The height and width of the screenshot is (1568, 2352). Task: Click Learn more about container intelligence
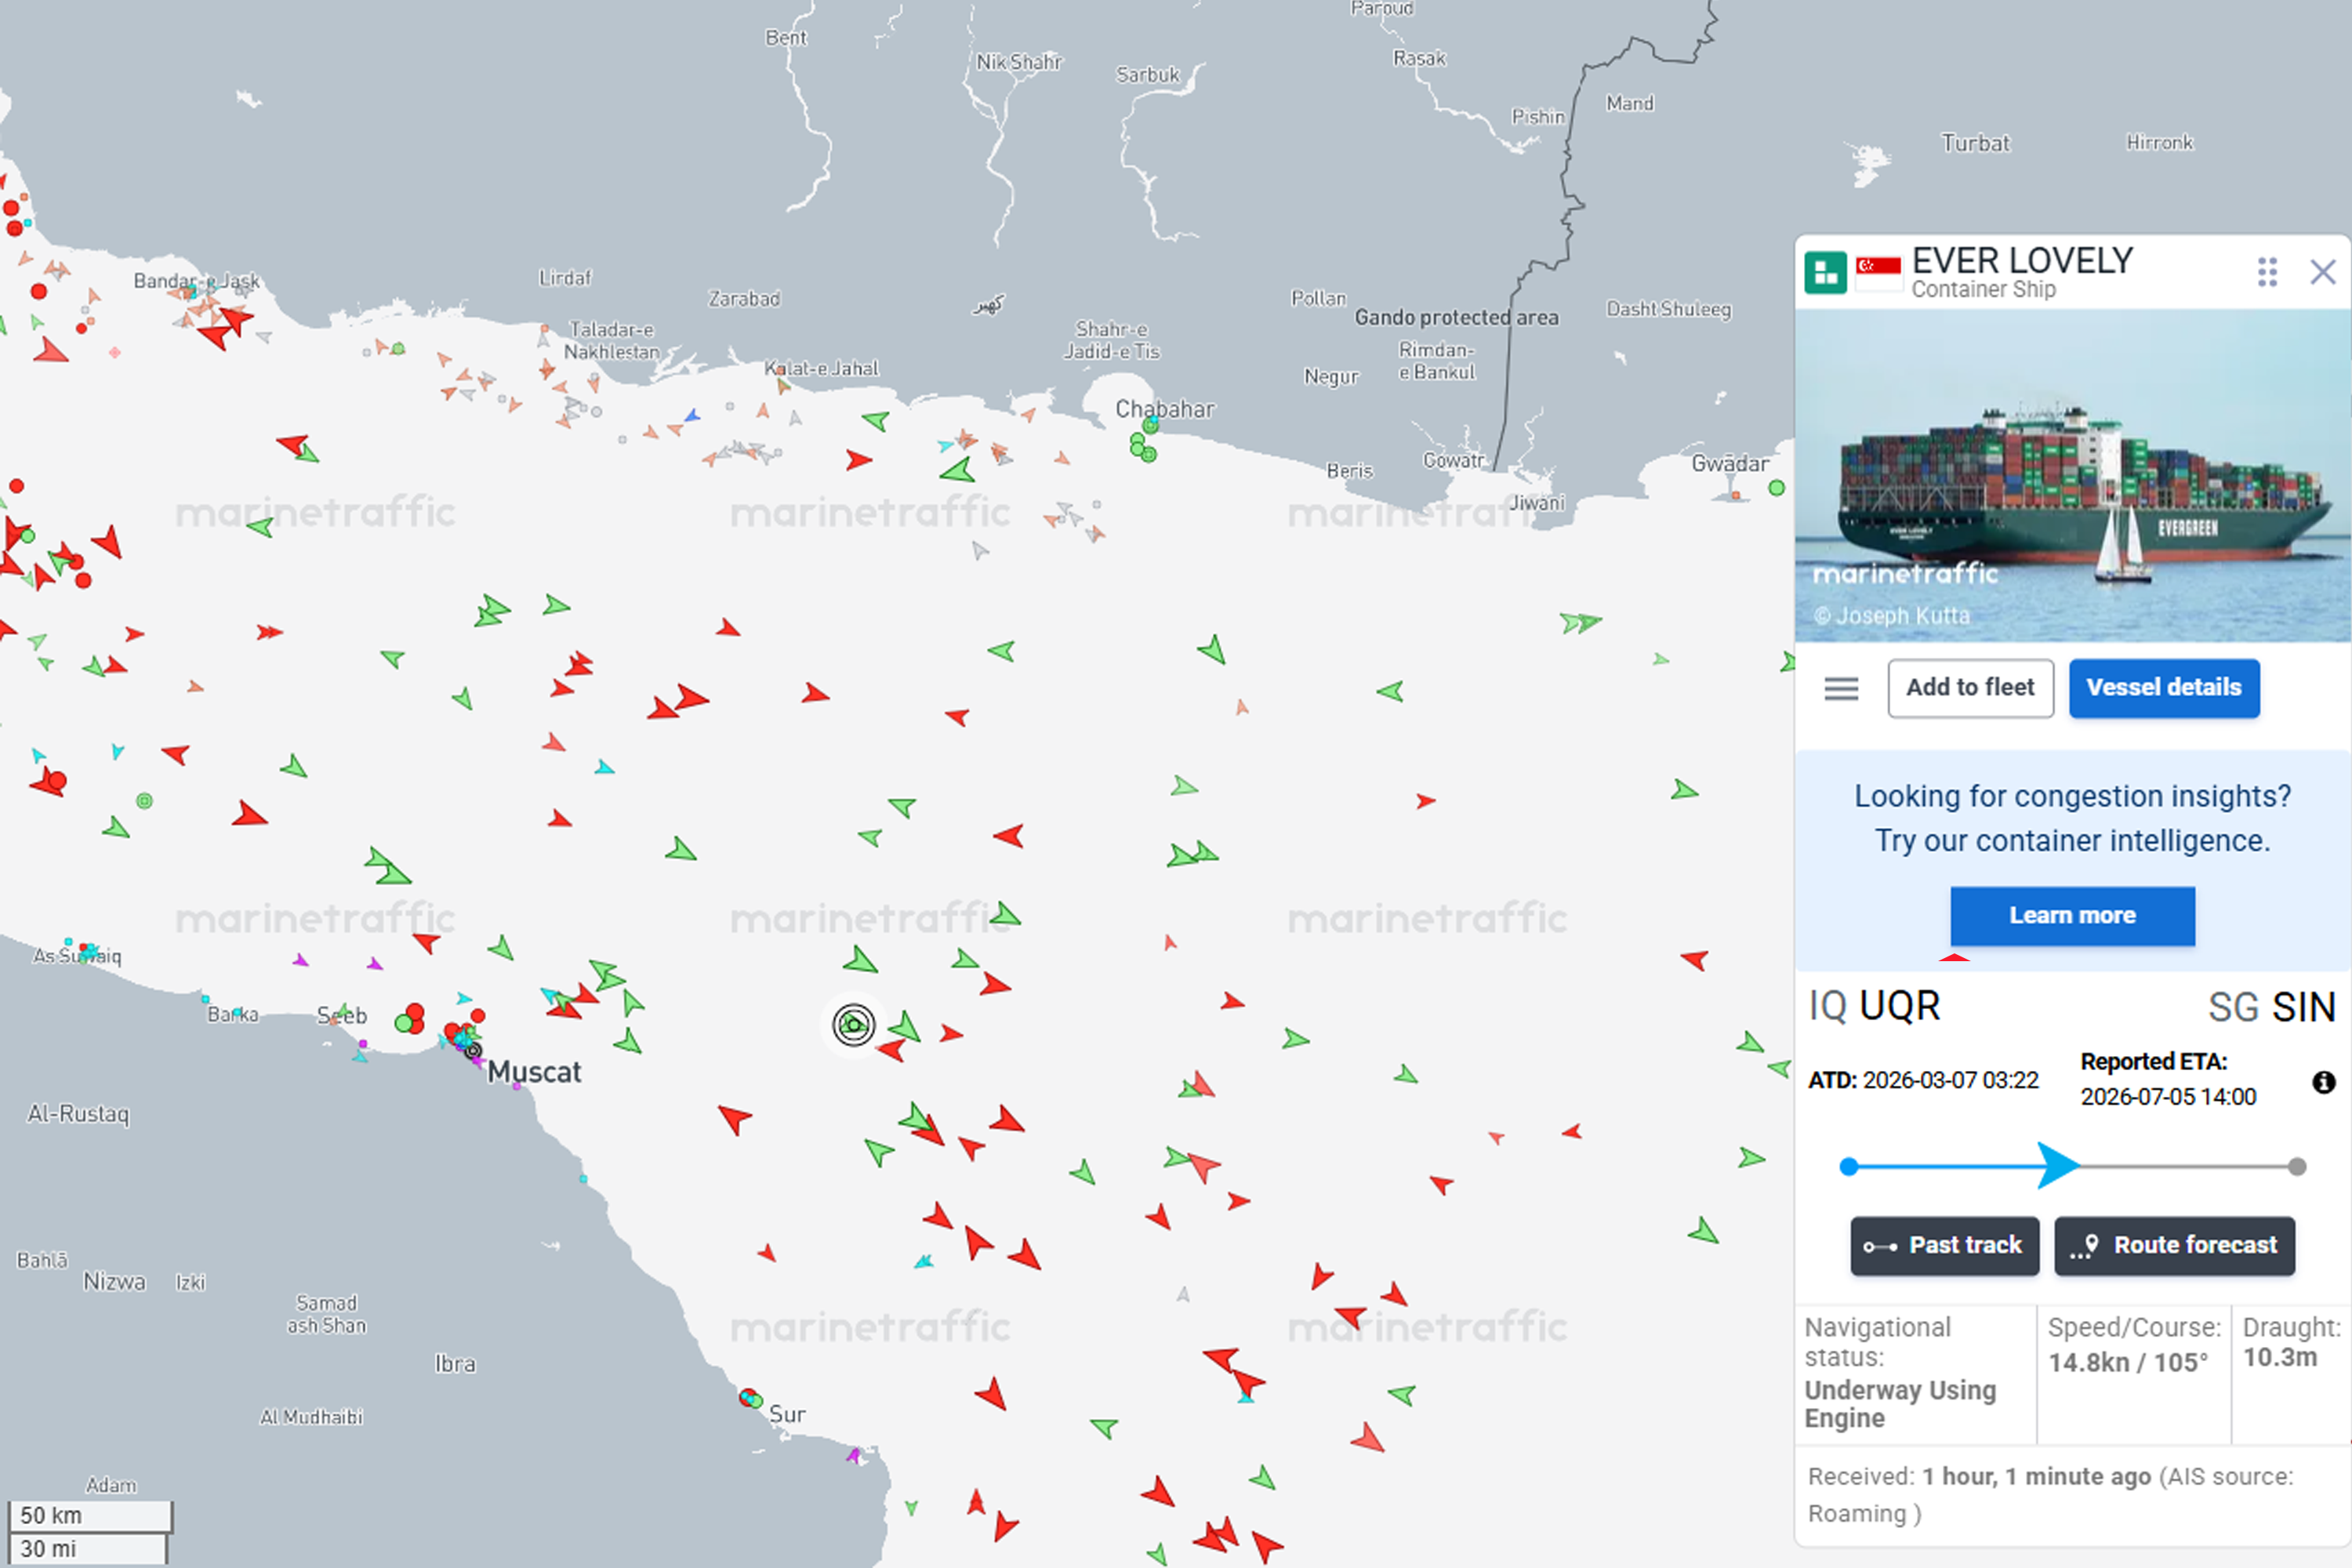click(x=2072, y=915)
